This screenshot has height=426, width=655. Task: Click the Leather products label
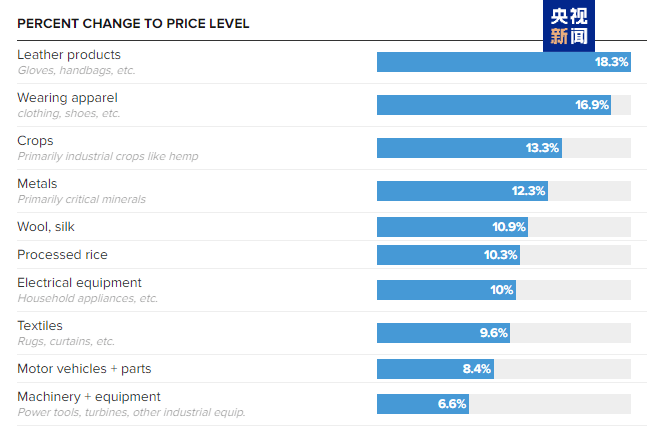pos(69,54)
